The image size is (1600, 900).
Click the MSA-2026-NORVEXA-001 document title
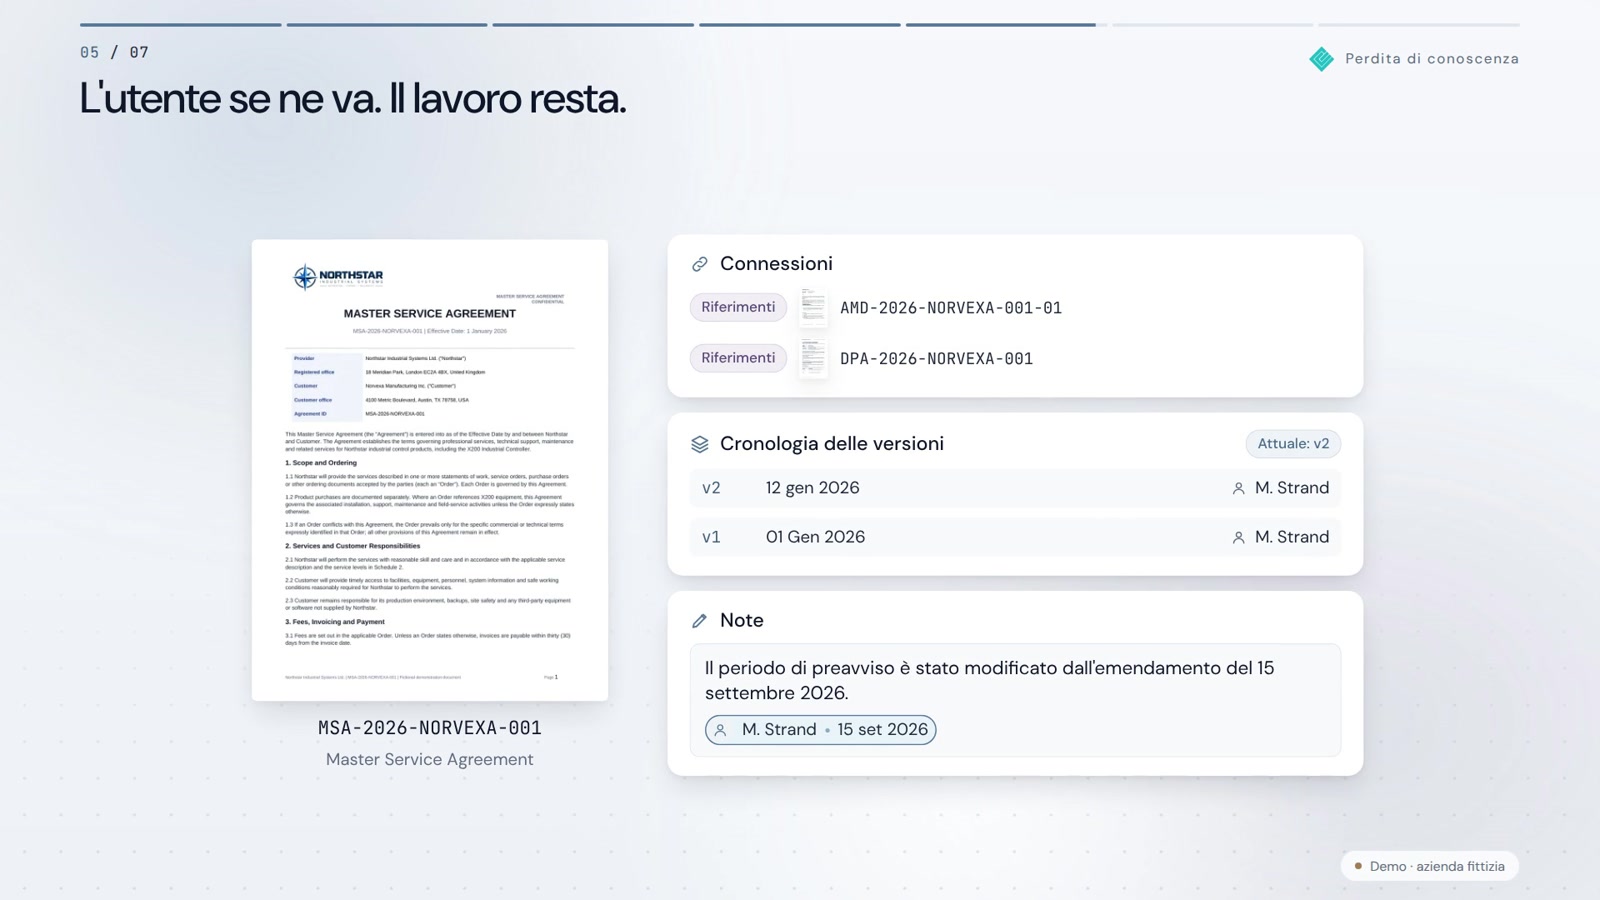430,728
